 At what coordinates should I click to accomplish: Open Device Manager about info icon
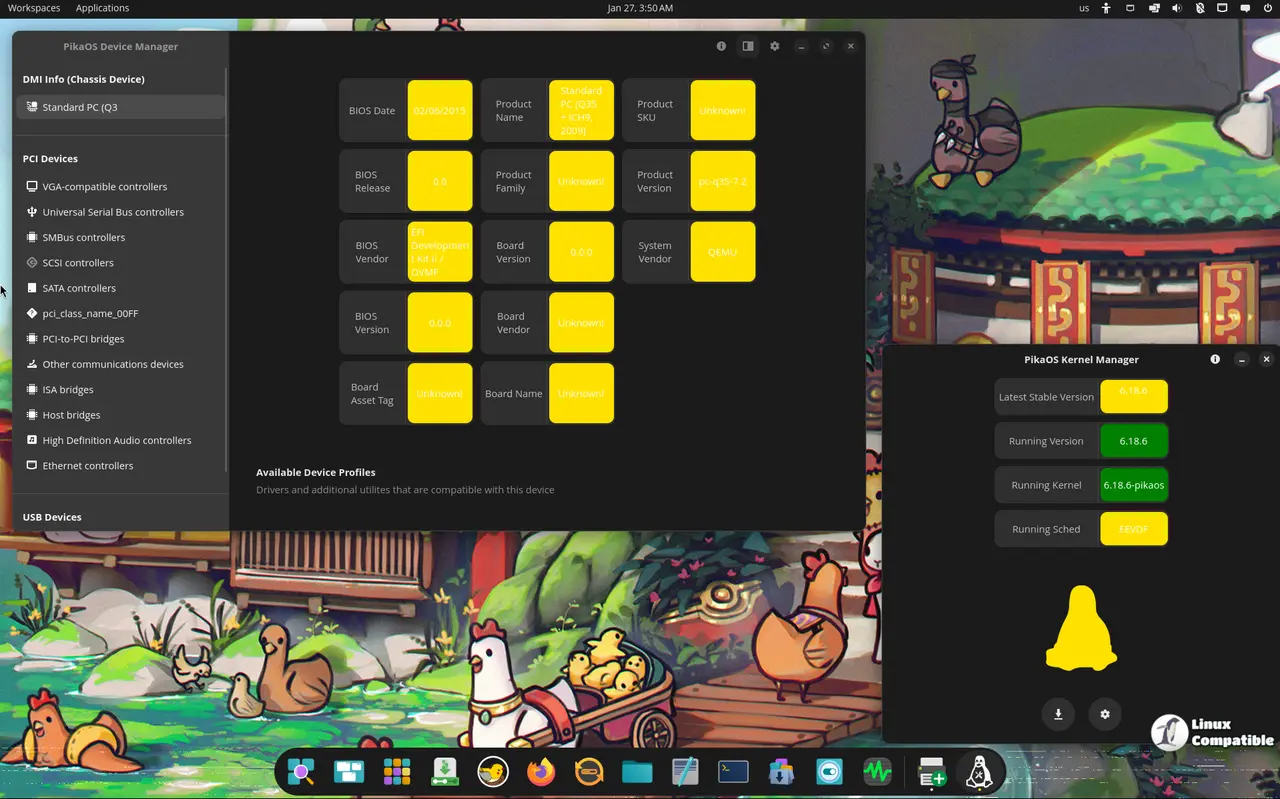tap(721, 46)
